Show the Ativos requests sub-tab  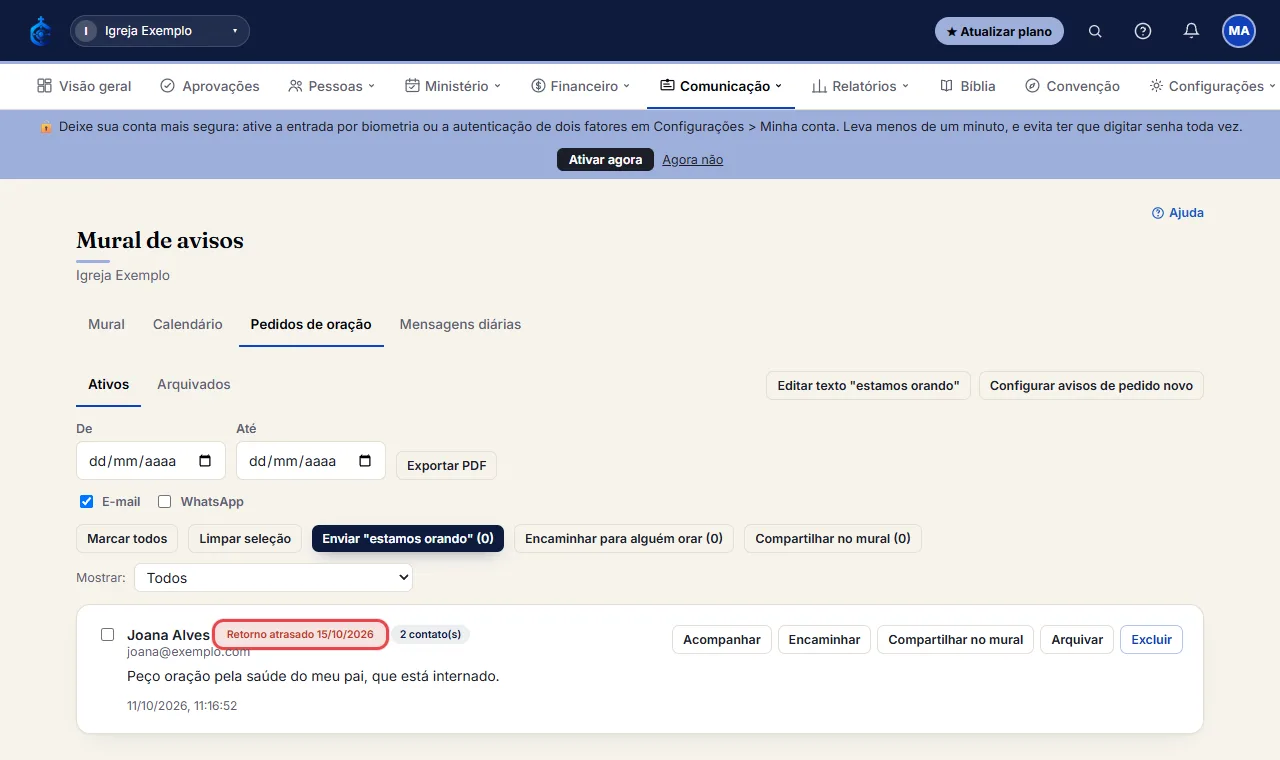pyautogui.click(x=108, y=385)
